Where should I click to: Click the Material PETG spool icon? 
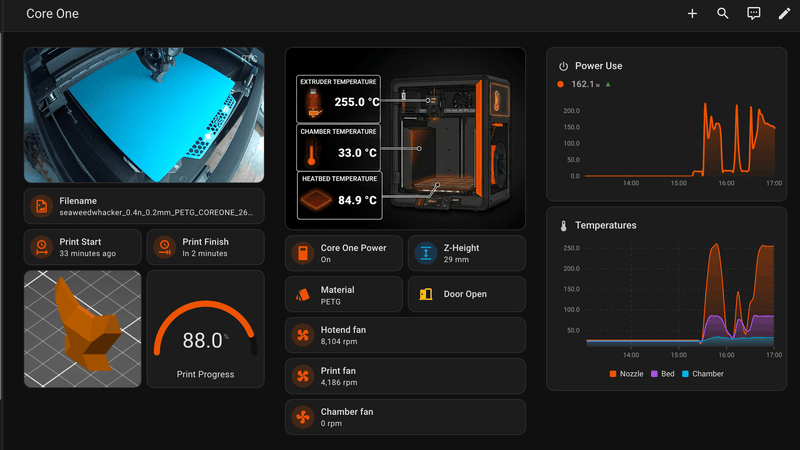[303, 294]
